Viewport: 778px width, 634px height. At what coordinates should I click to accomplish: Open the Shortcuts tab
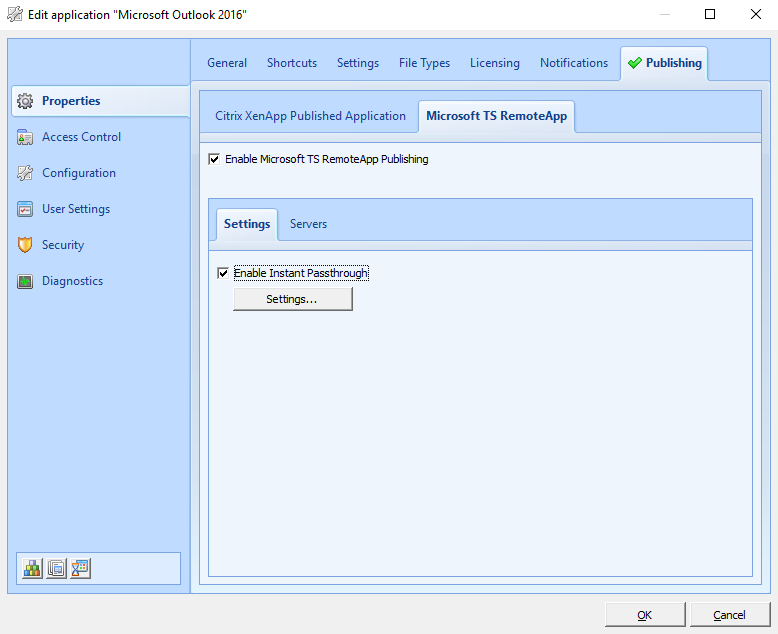(x=292, y=63)
